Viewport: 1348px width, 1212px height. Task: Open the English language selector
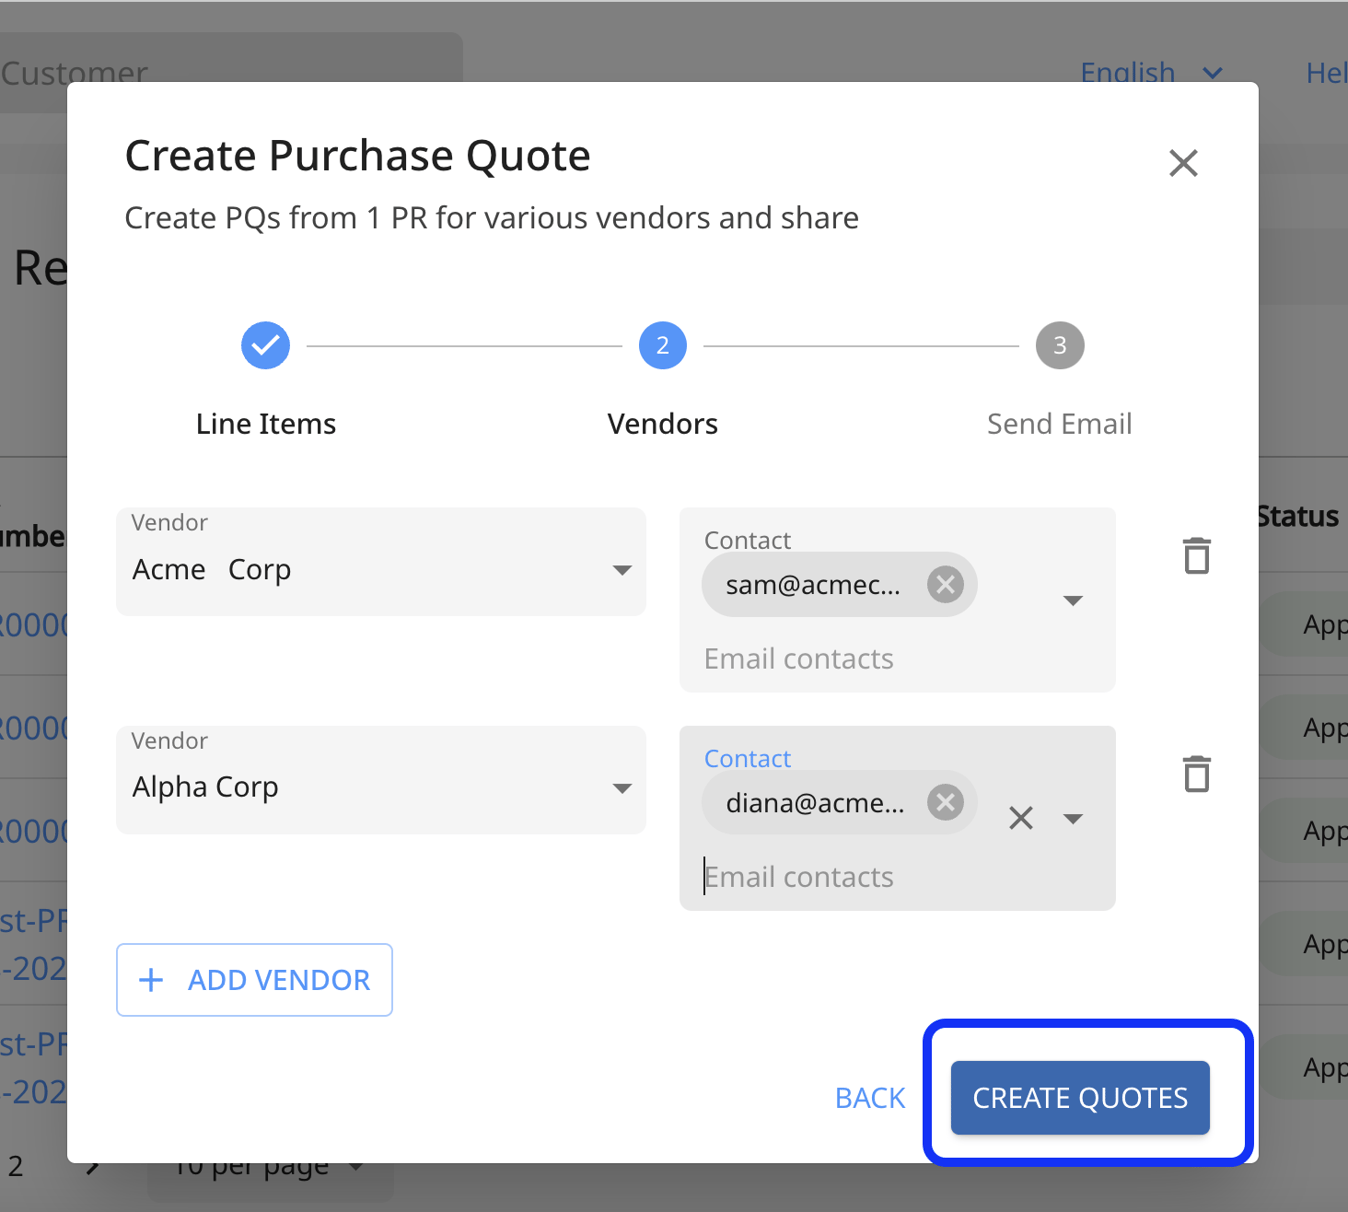click(x=1152, y=72)
